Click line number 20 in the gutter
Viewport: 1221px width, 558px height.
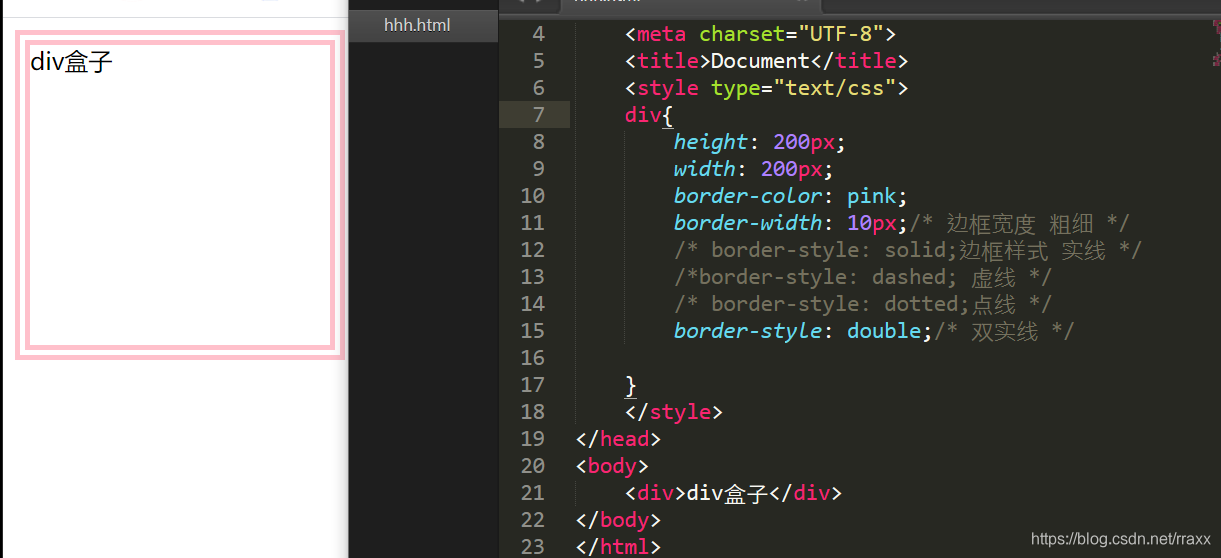tap(533, 466)
